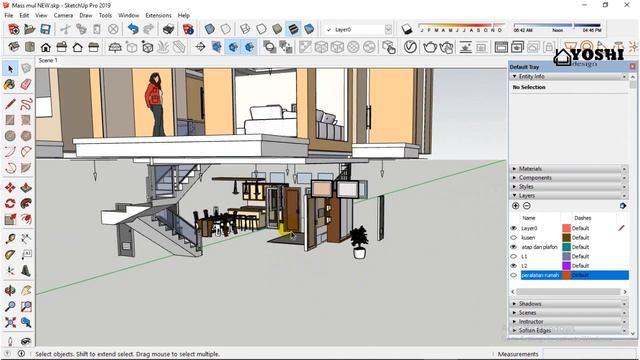The image size is (640, 360).
Task: Select the Tape Measure tool
Action: click(10, 239)
